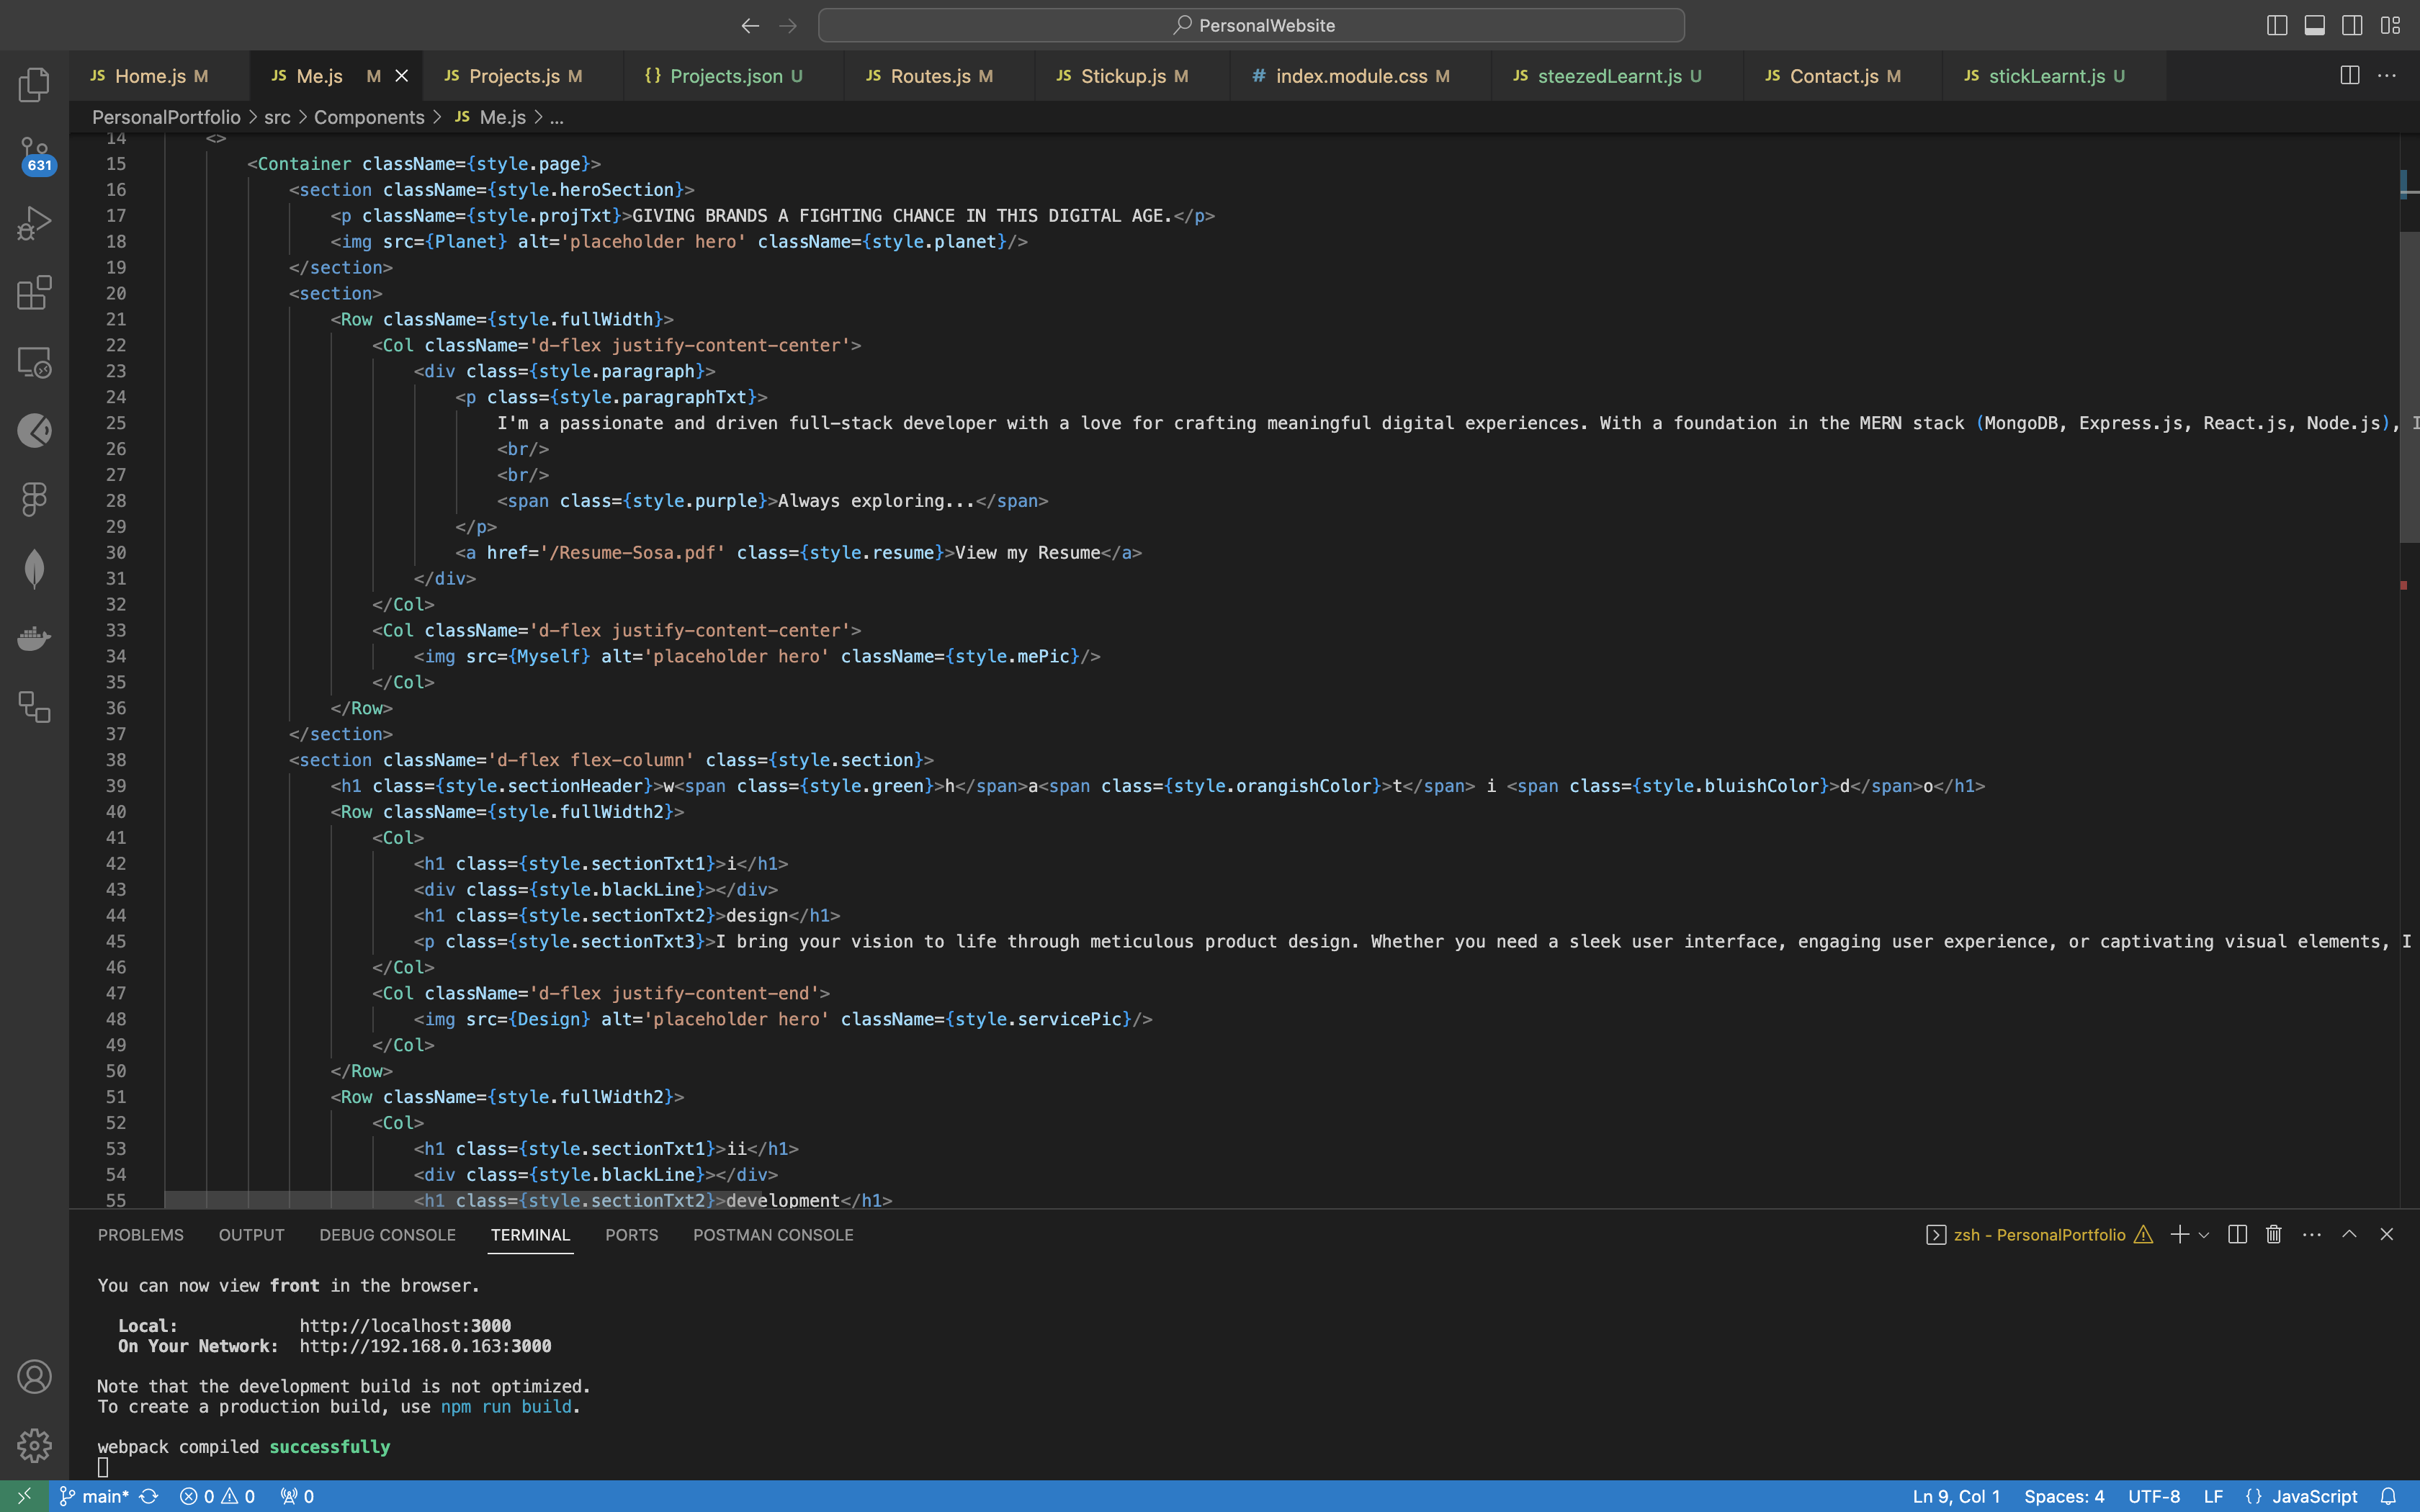The width and height of the screenshot is (2420, 1512).
Task: Split the editor to the right
Action: coord(2350,76)
